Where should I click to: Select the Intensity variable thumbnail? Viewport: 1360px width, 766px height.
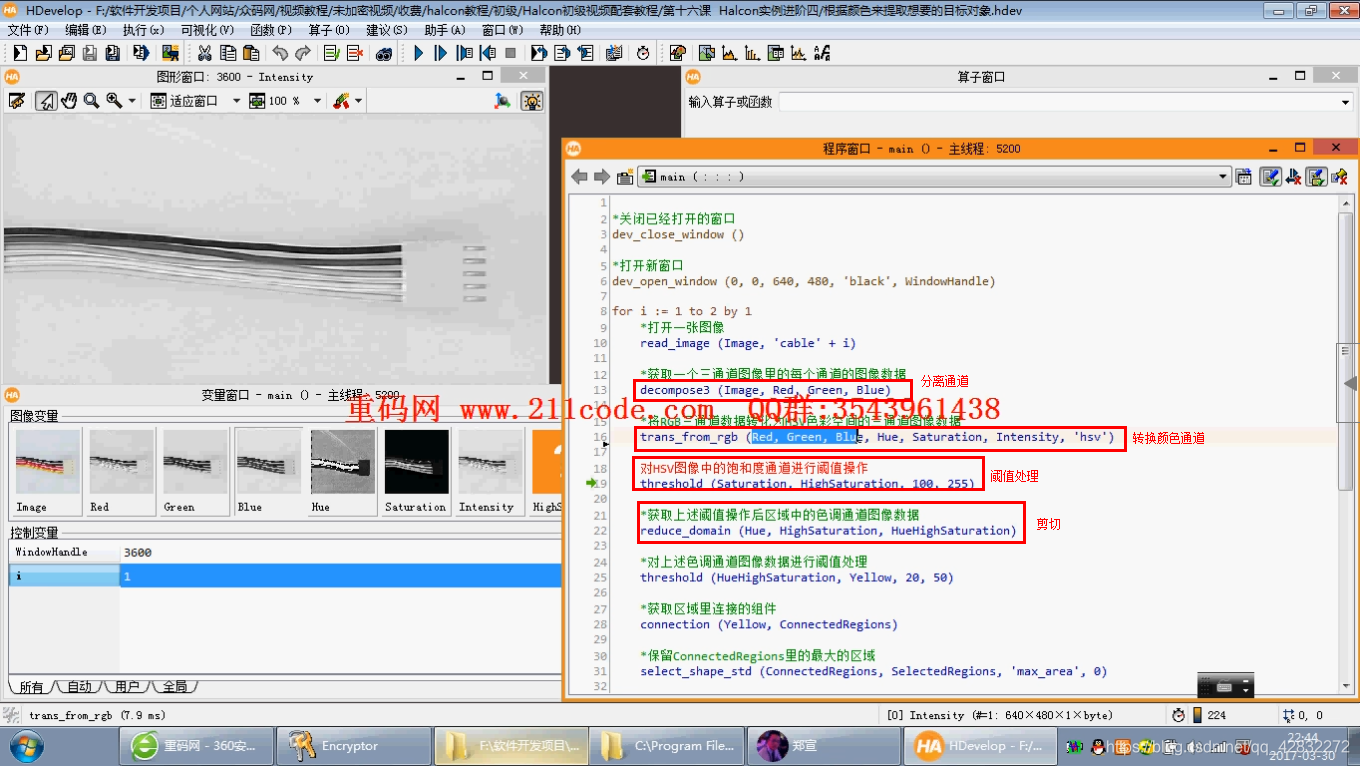pyautogui.click(x=490, y=470)
